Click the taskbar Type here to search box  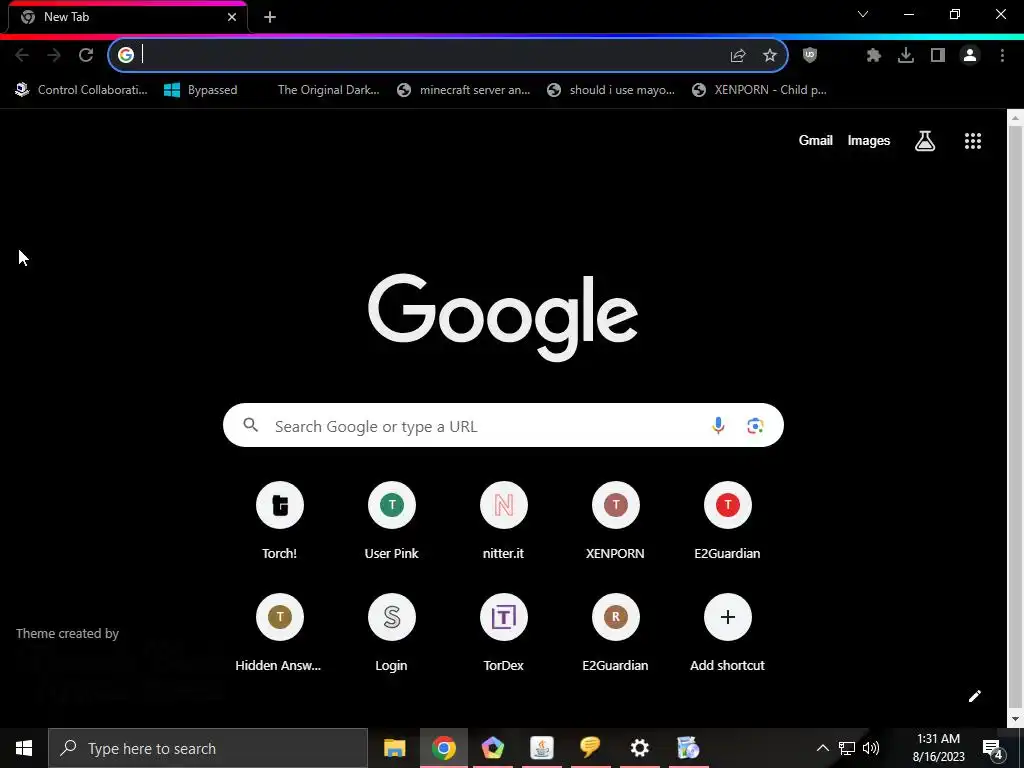[x=208, y=748]
